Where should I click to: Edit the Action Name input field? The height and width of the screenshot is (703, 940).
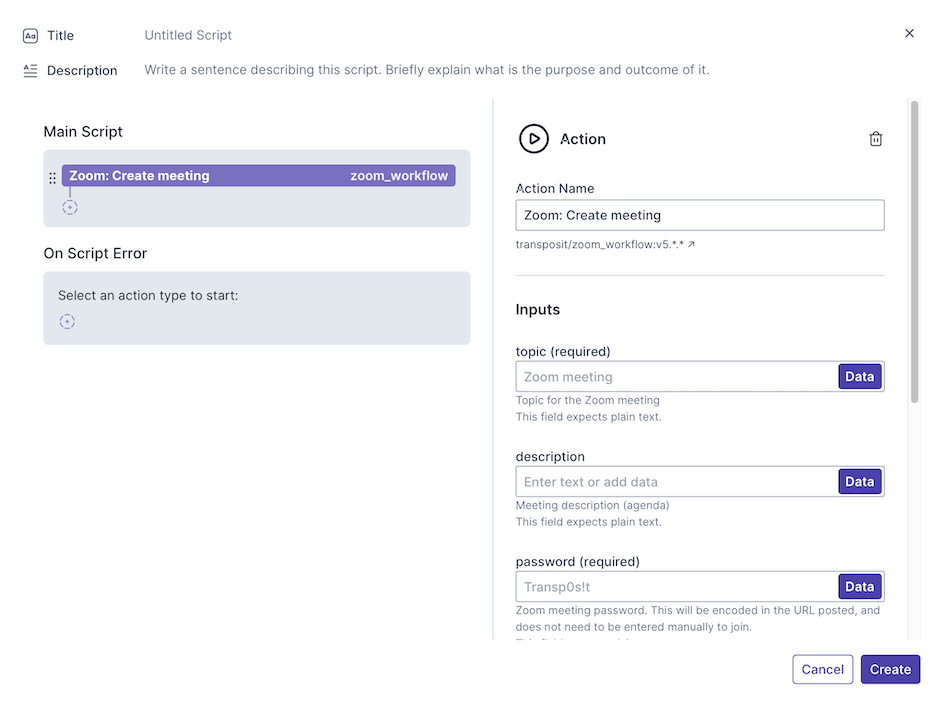coord(699,215)
